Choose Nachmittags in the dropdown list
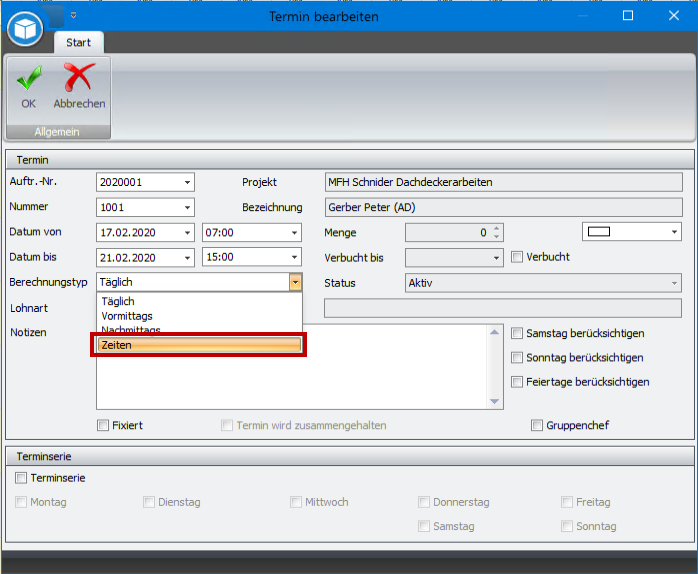This screenshot has height=574, width=698. coord(199,329)
